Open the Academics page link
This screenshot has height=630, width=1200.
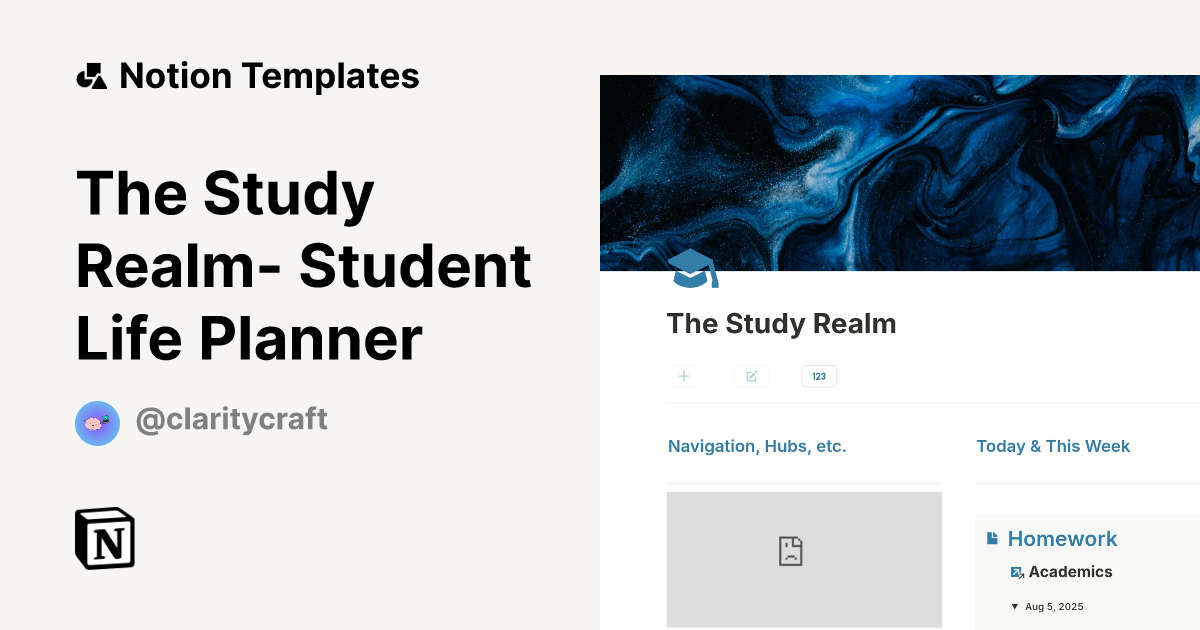pyautogui.click(x=1072, y=571)
